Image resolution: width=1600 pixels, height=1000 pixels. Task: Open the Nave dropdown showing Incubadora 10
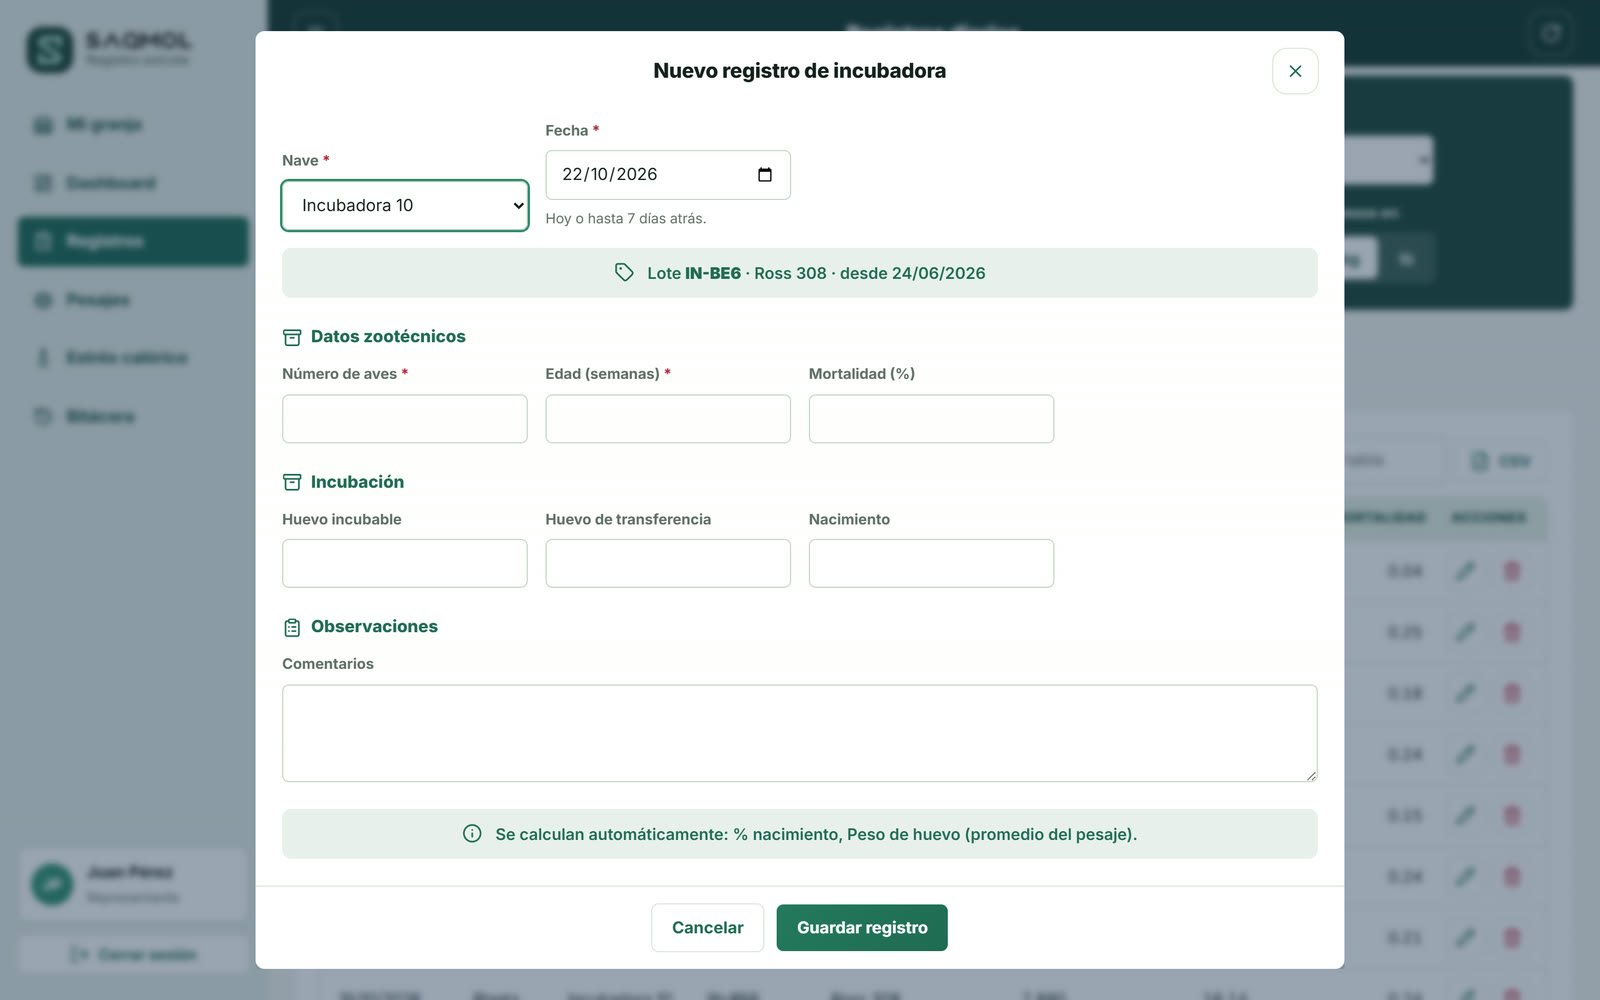click(x=405, y=205)
